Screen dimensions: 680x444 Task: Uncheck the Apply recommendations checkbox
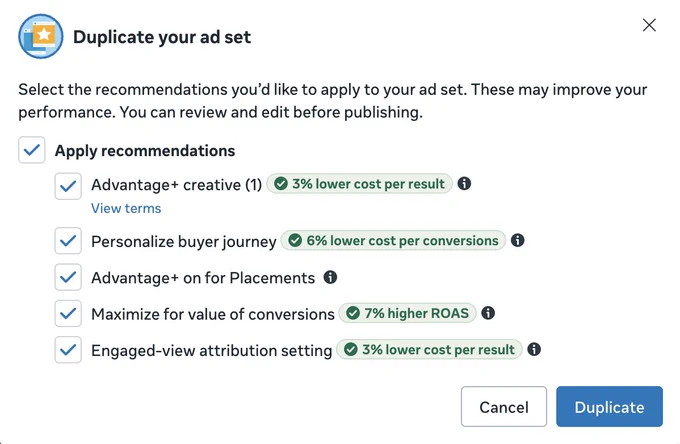[32, 150]
